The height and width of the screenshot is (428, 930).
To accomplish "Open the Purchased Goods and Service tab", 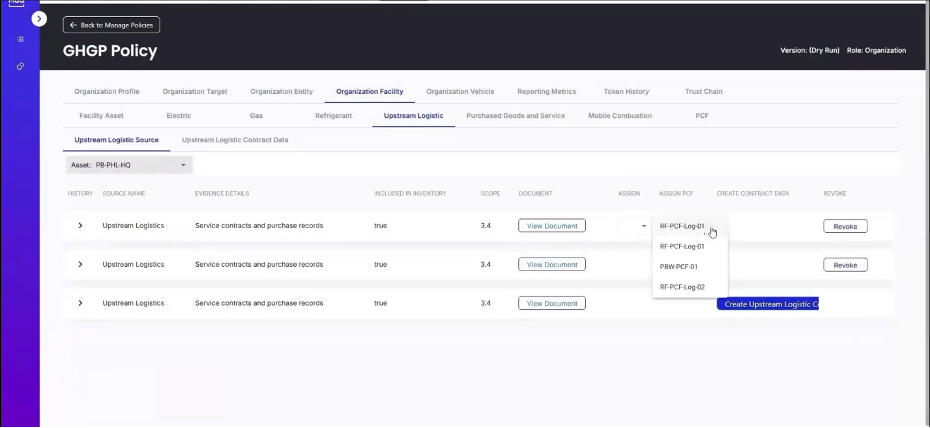I will click(515, 116).
